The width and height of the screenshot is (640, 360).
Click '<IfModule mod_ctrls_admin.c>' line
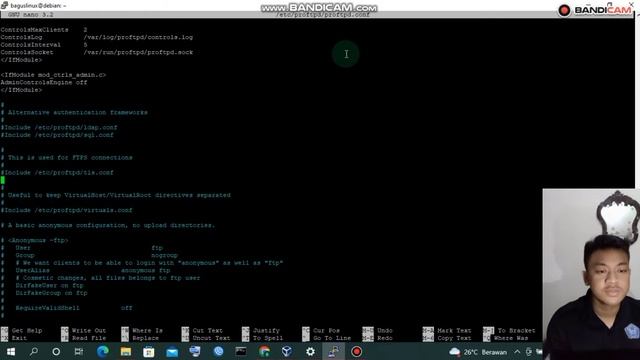pos(53,75)
